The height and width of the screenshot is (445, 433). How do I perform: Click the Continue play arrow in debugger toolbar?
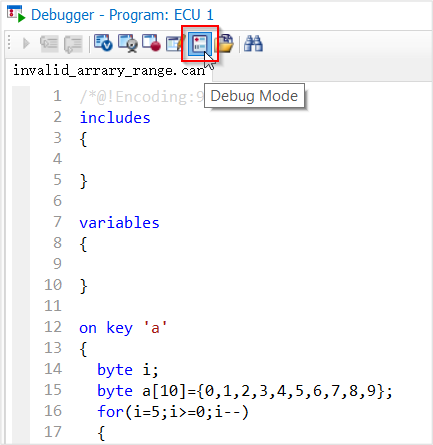(x=26, y=43)
